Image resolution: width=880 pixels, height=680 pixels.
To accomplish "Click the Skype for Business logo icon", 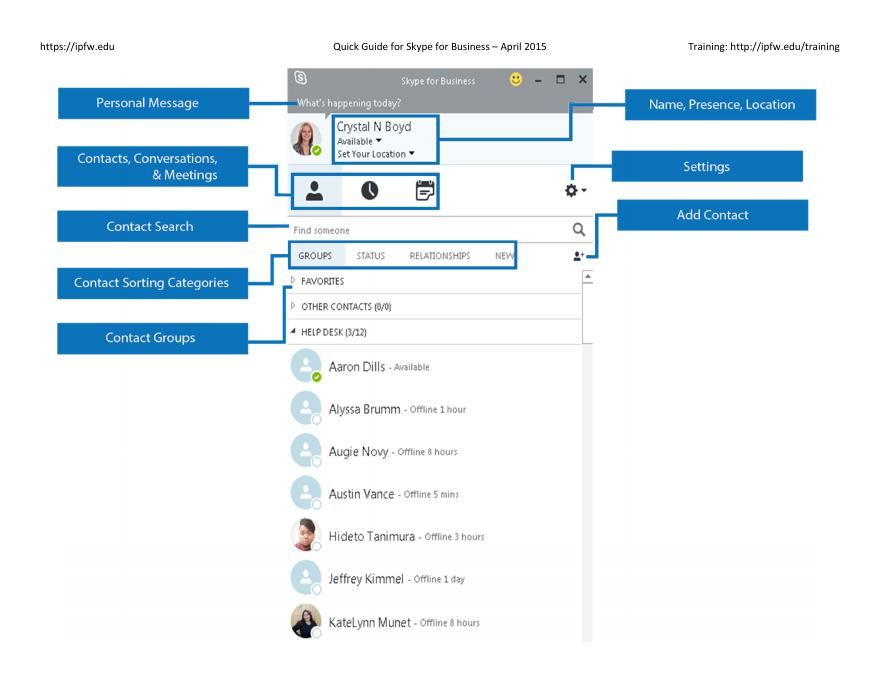I will pos(301,77).
